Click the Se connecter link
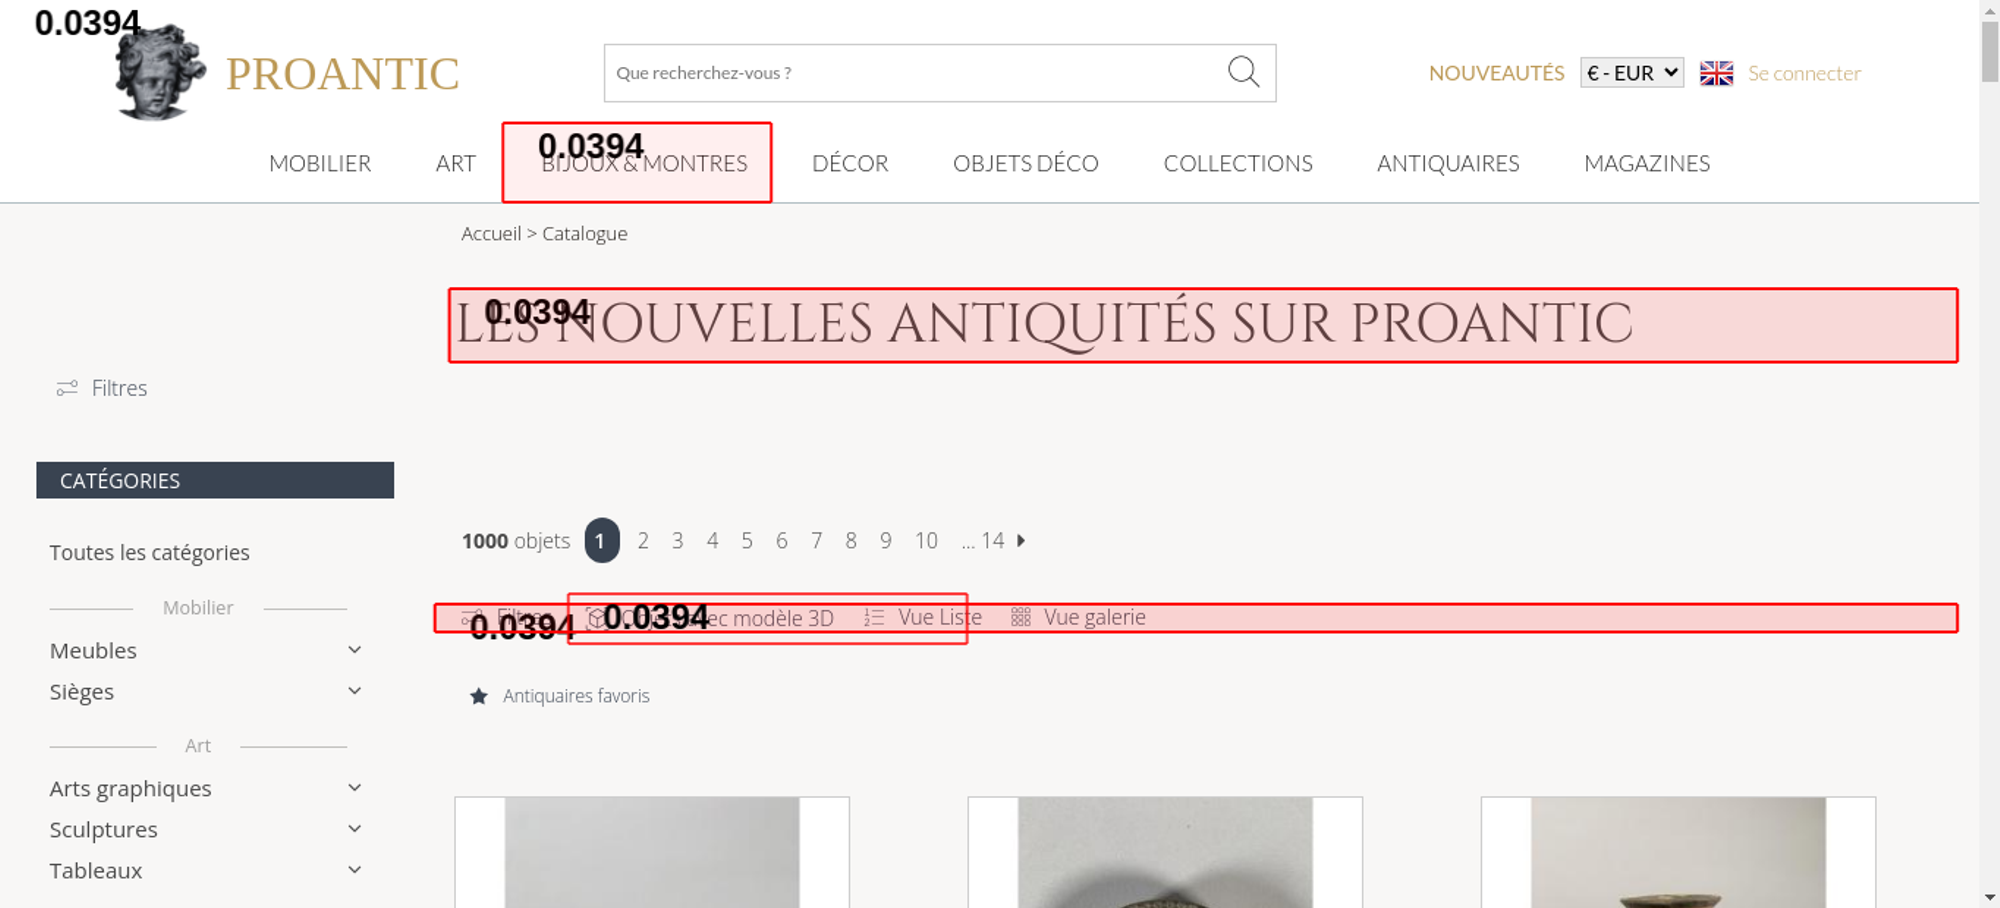The height and width of the screenshot is (908, 2000). pos(1804,73)
